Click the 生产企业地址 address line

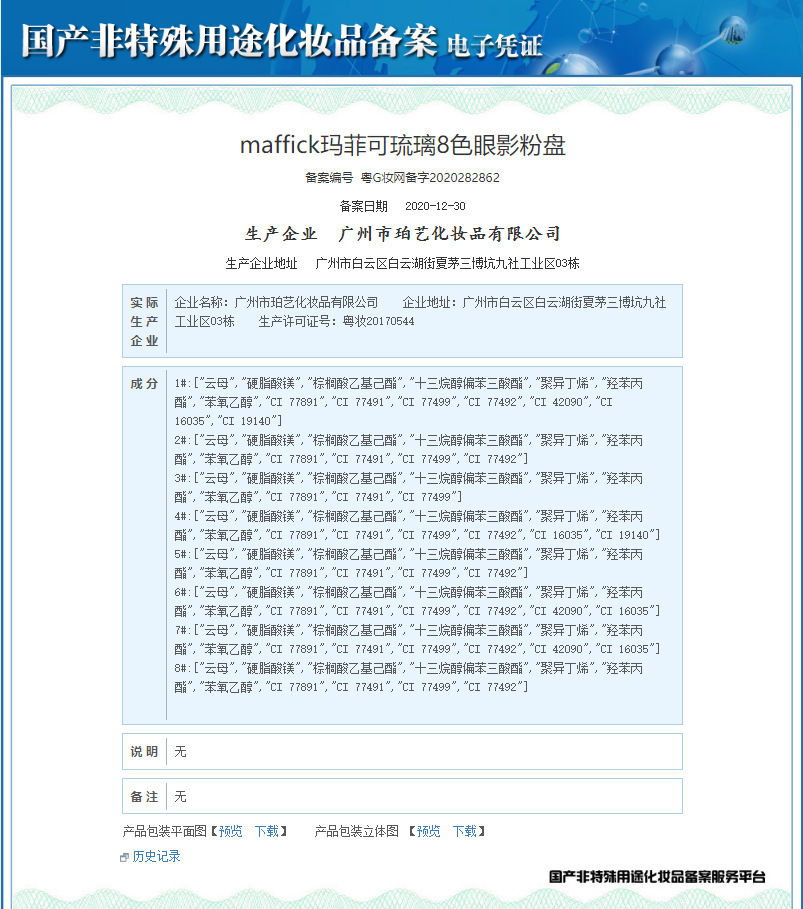pyautogui.click(x=402, y=264)
